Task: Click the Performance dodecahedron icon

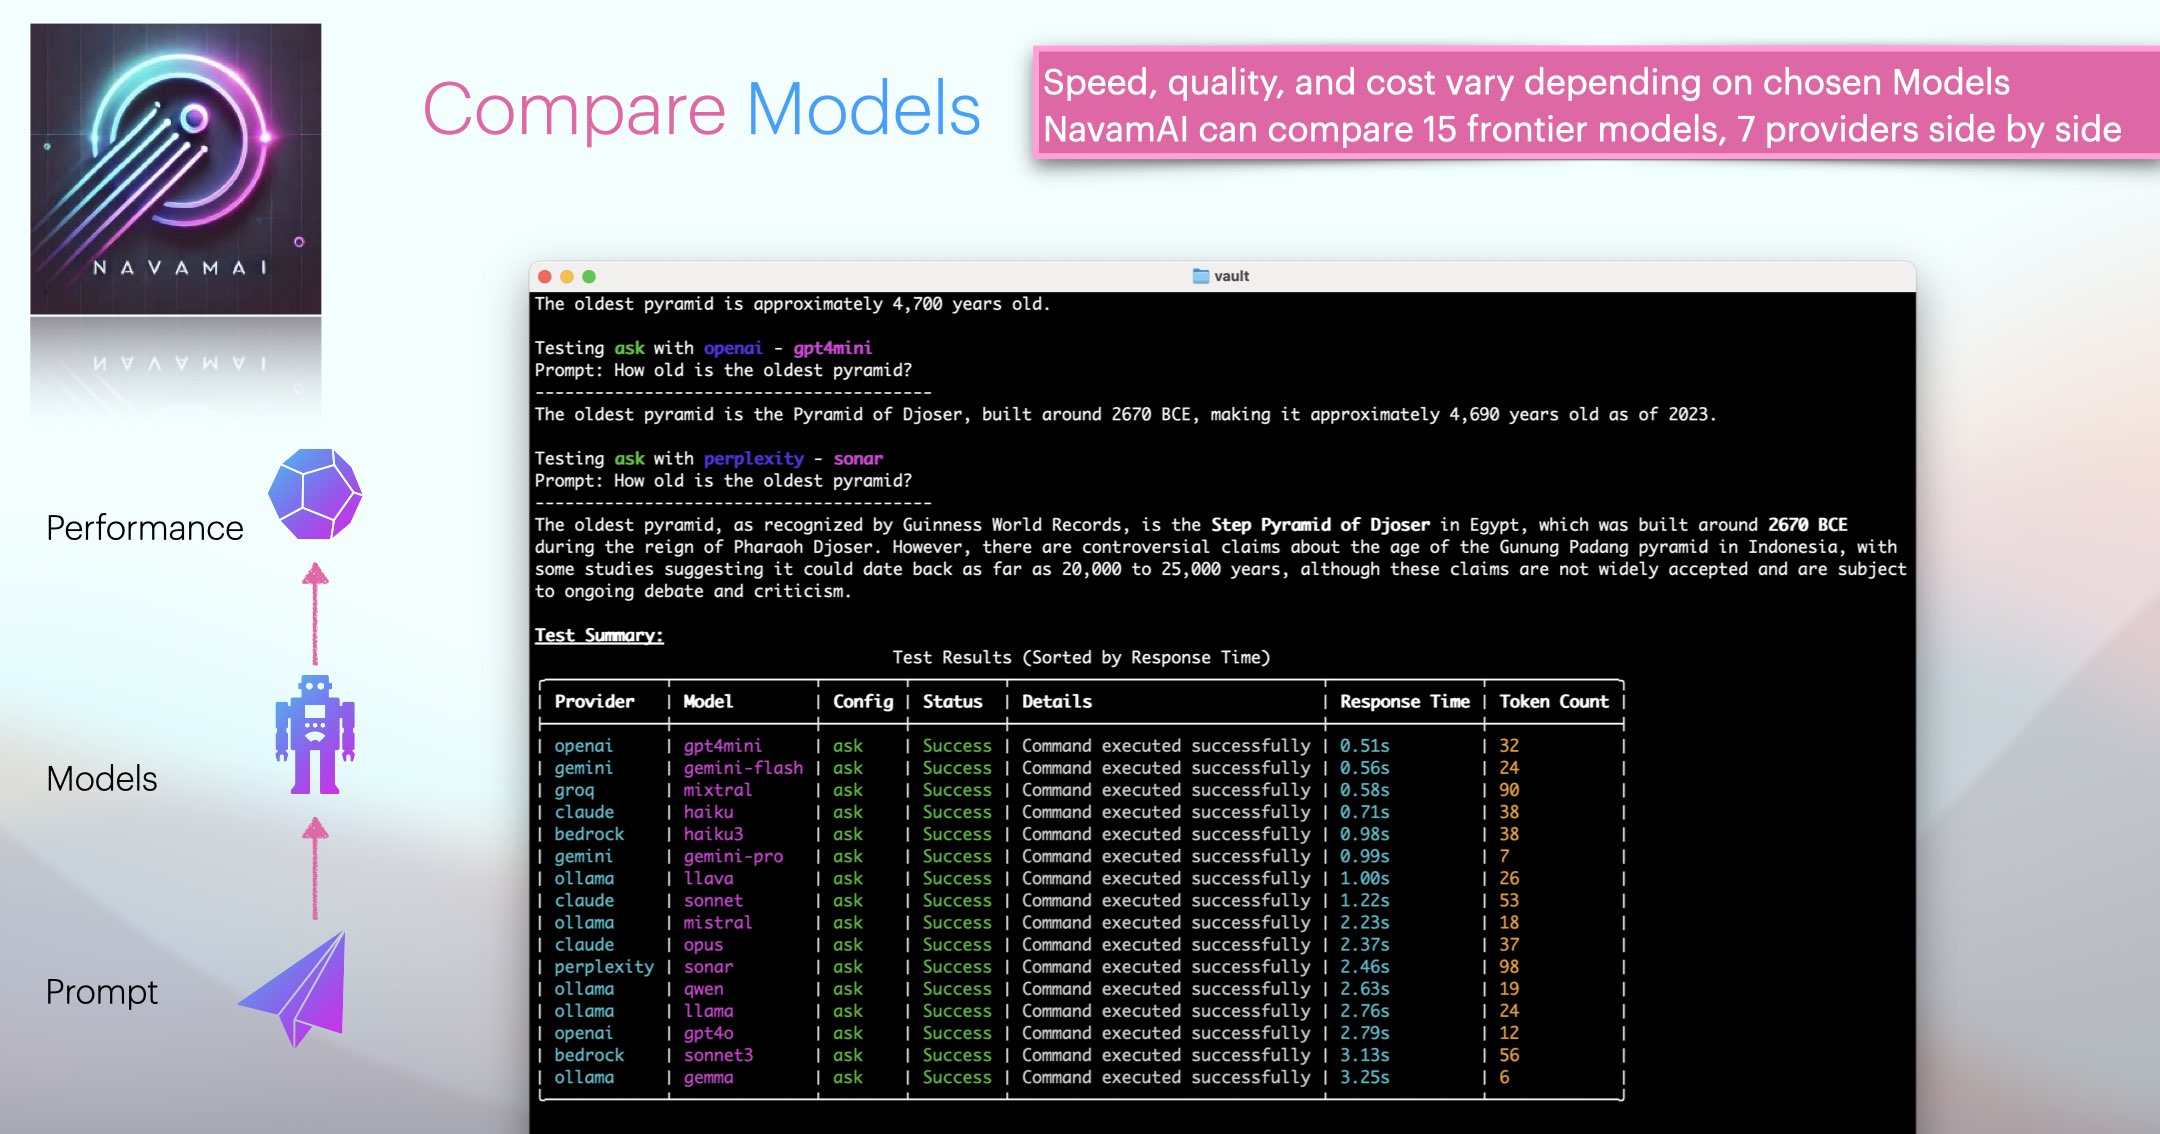Action: click(x=315, y=494)
